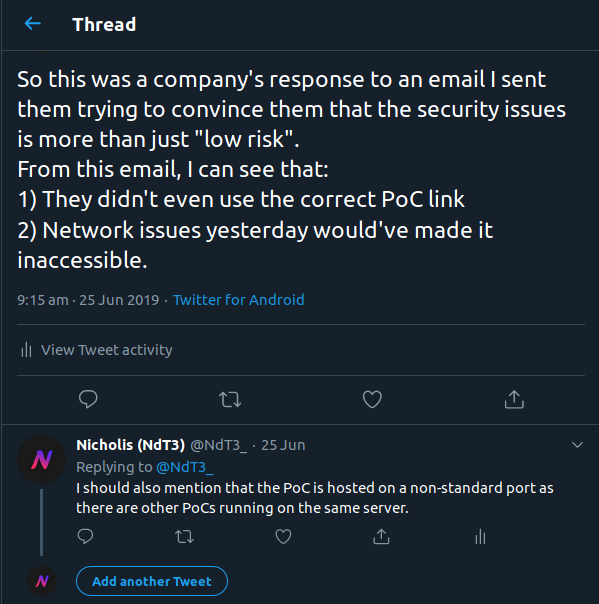
Task: Share the reply tweet
Action: (381, 536)
